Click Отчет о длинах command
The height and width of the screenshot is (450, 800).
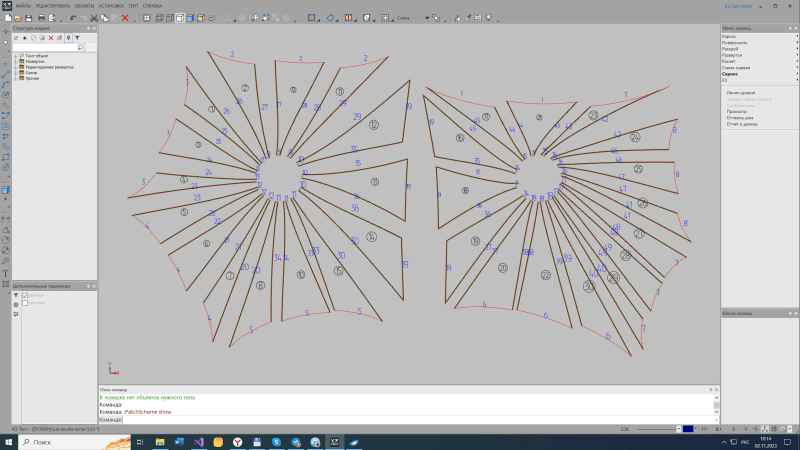[742, 124]
